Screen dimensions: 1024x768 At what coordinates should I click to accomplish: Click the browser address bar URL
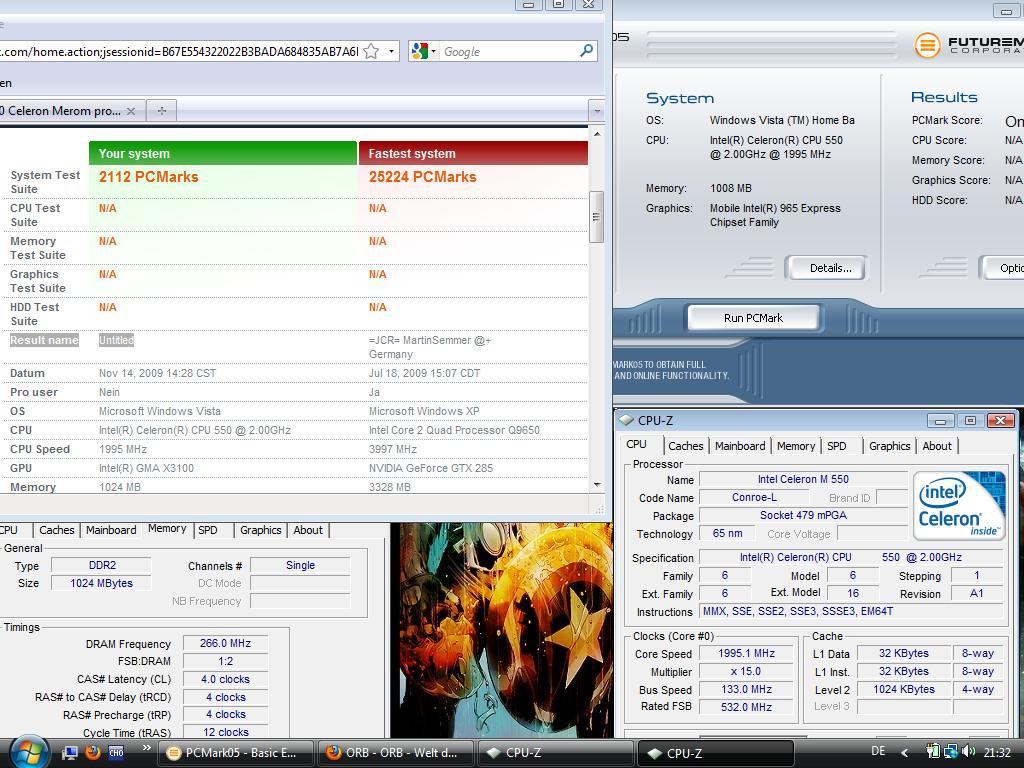click(x=179, y=52)
